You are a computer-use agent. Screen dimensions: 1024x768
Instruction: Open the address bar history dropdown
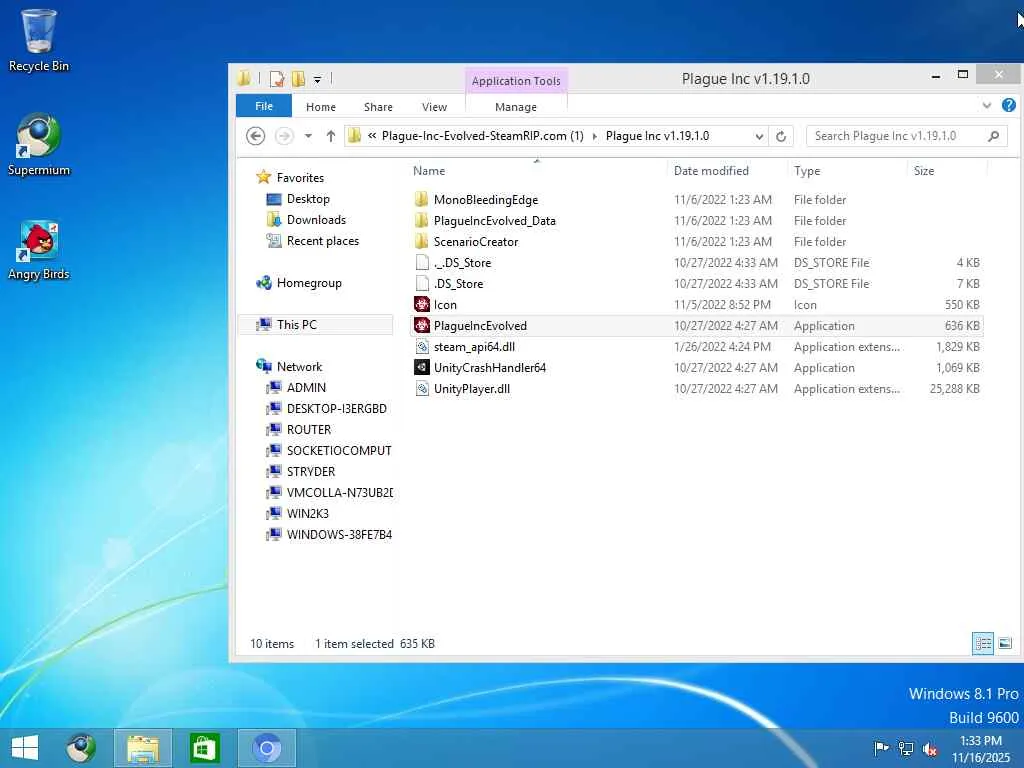[759, 136]
